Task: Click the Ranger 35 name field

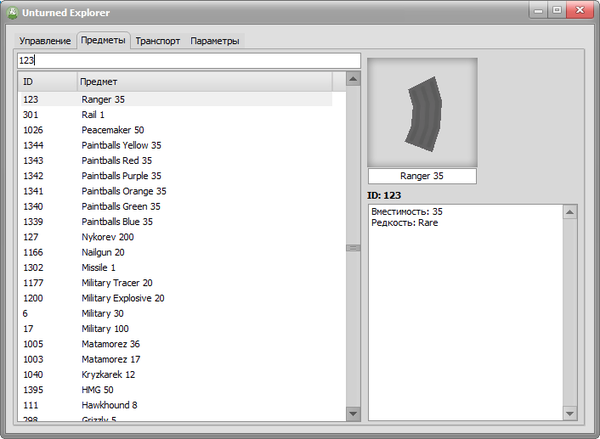Action: click(x=422, y=176)
